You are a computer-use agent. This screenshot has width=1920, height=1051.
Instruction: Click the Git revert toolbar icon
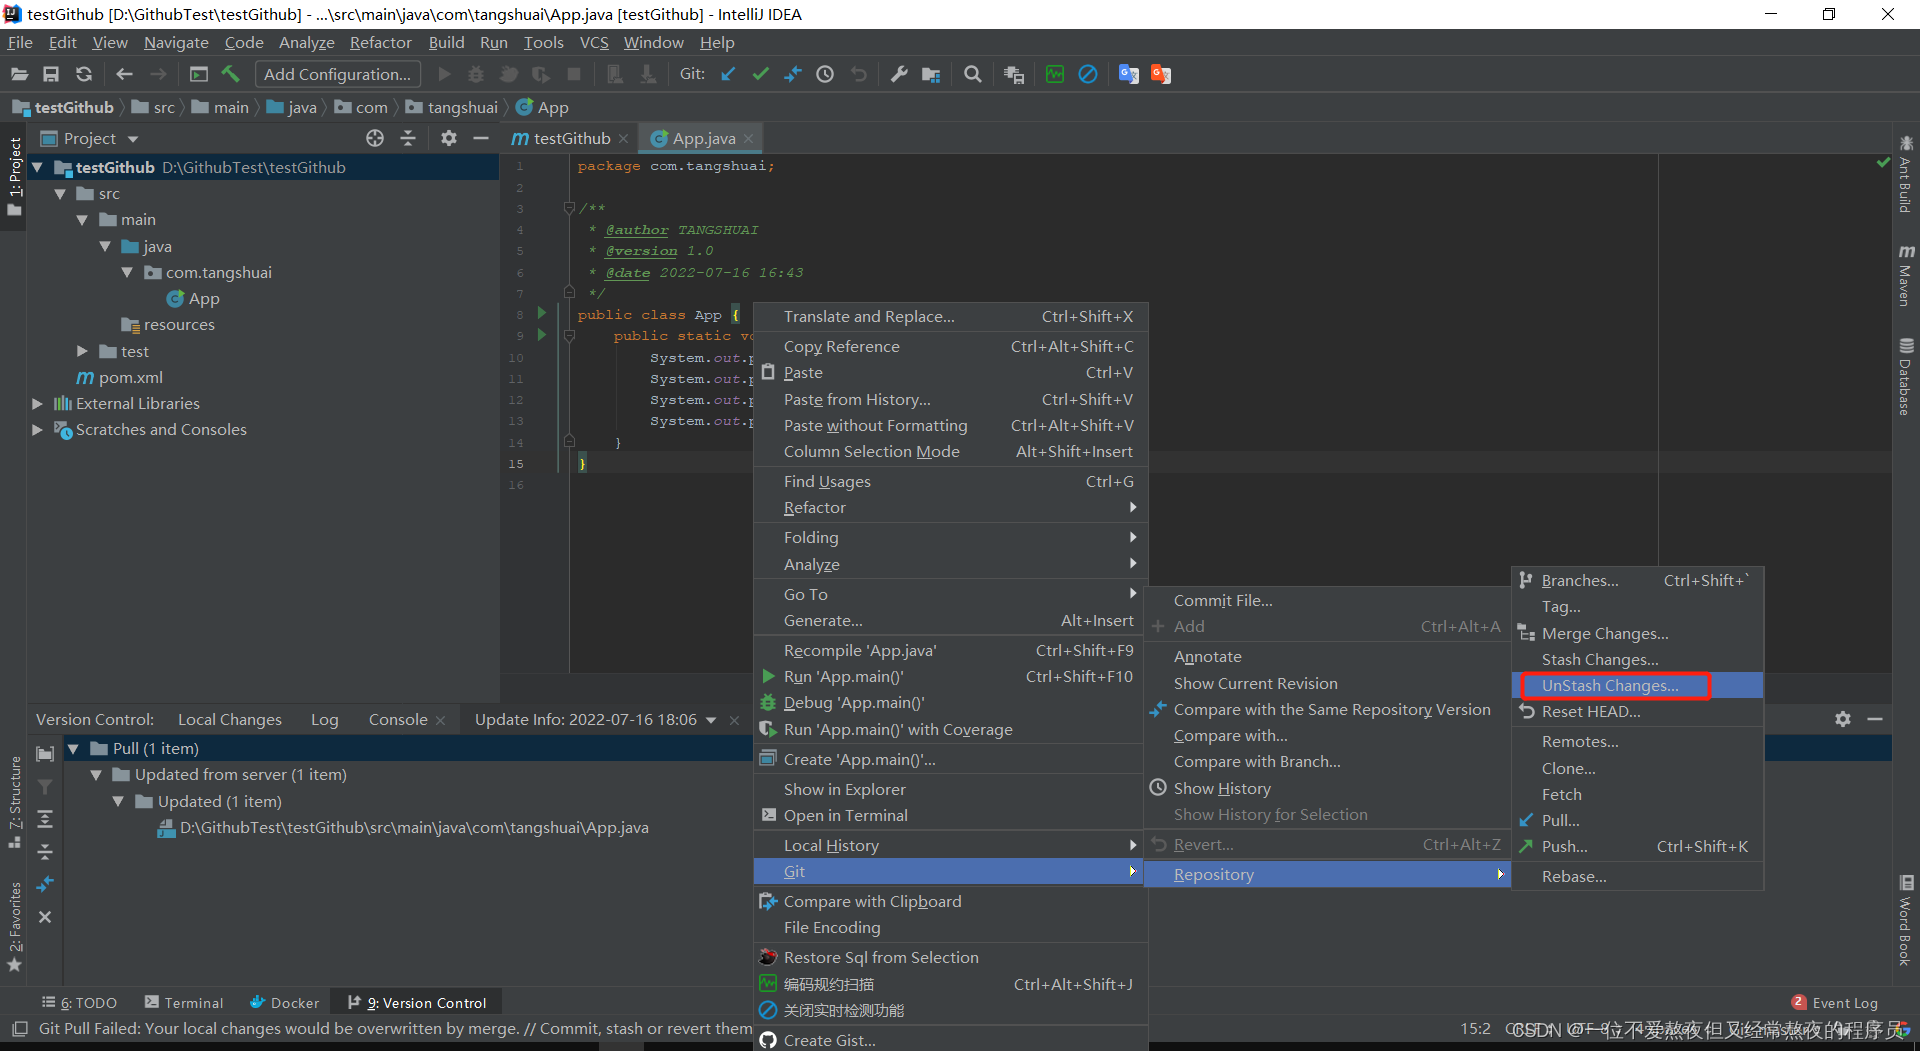point(858,74)
